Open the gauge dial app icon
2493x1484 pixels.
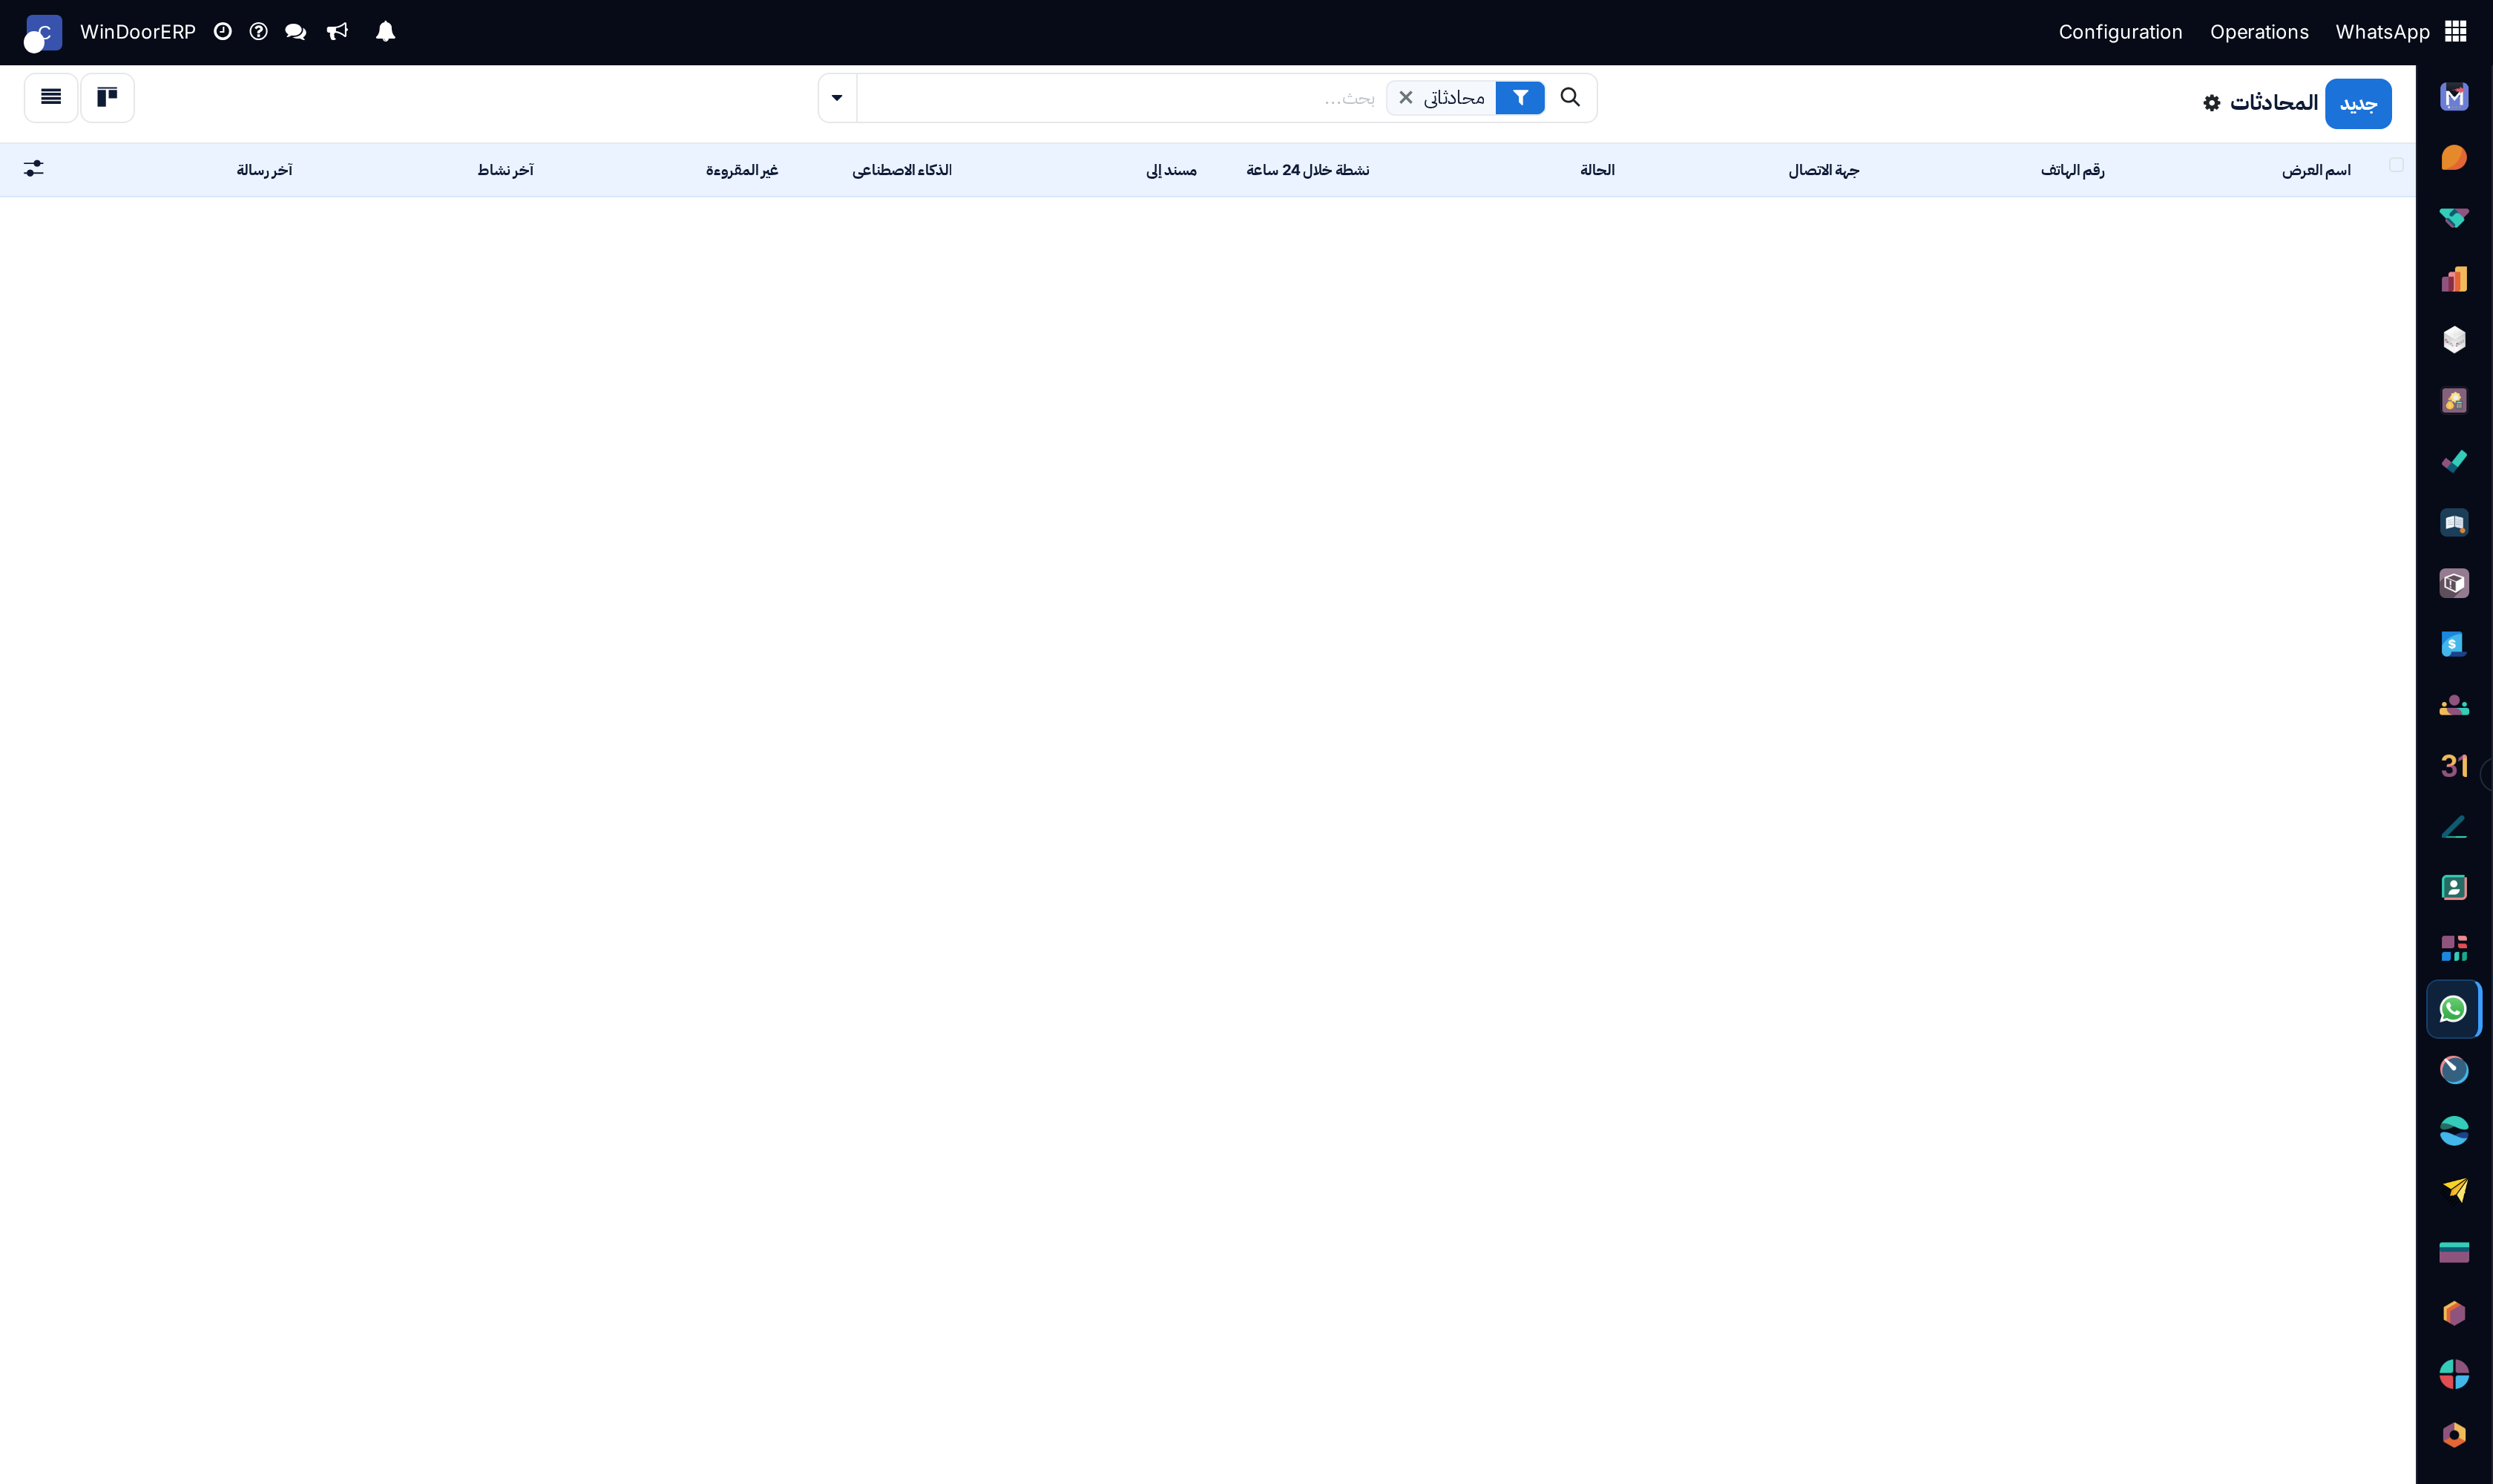[x=2454, y=1070]
